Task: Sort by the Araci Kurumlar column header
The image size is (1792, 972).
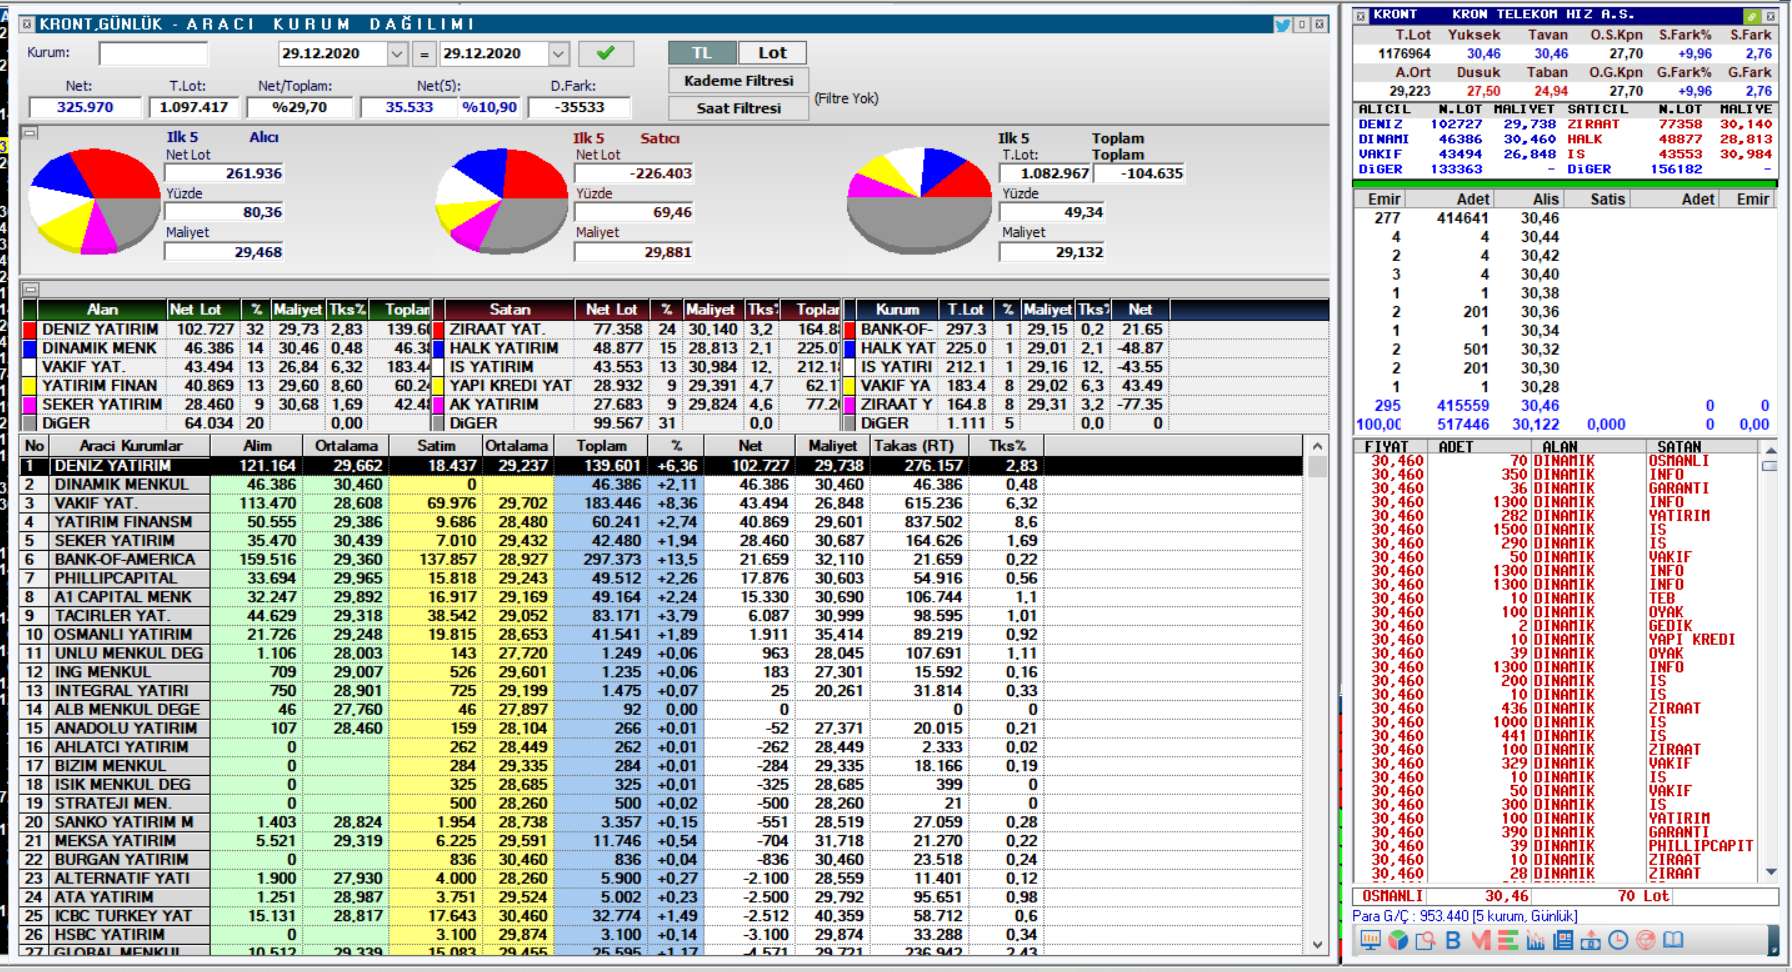Action: [131, 446]
